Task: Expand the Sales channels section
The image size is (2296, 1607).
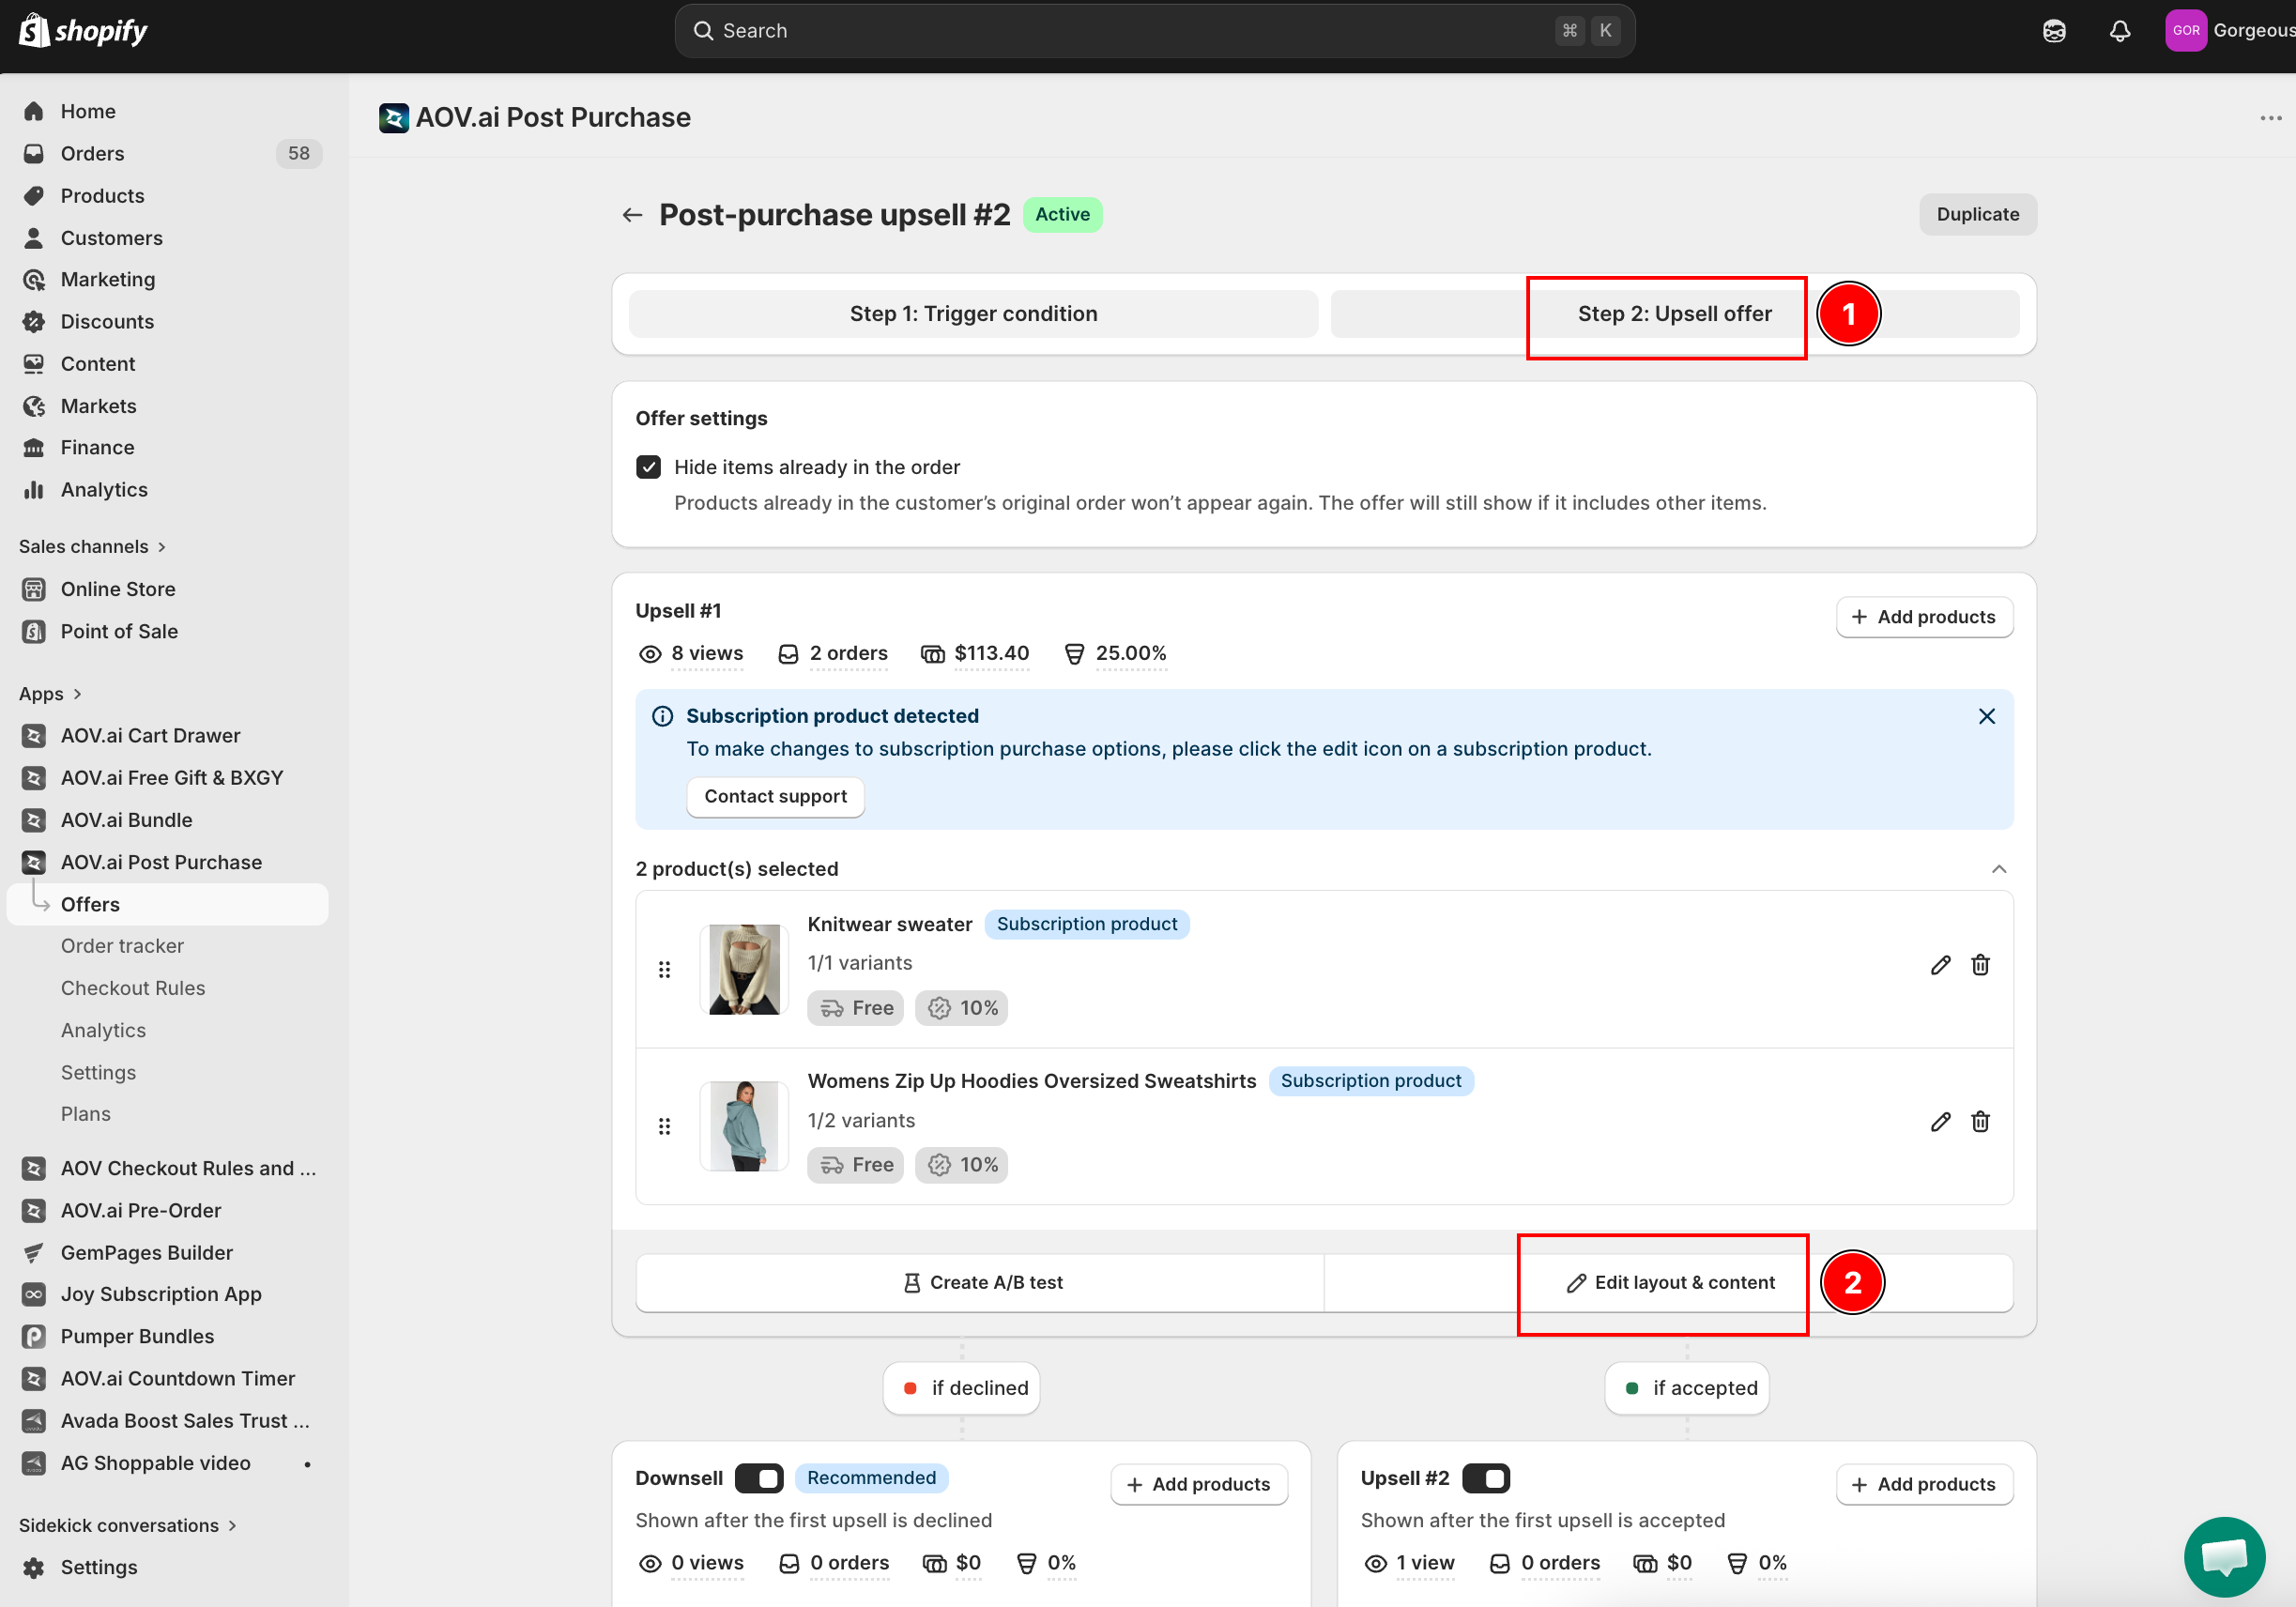Action: [92, 547]
